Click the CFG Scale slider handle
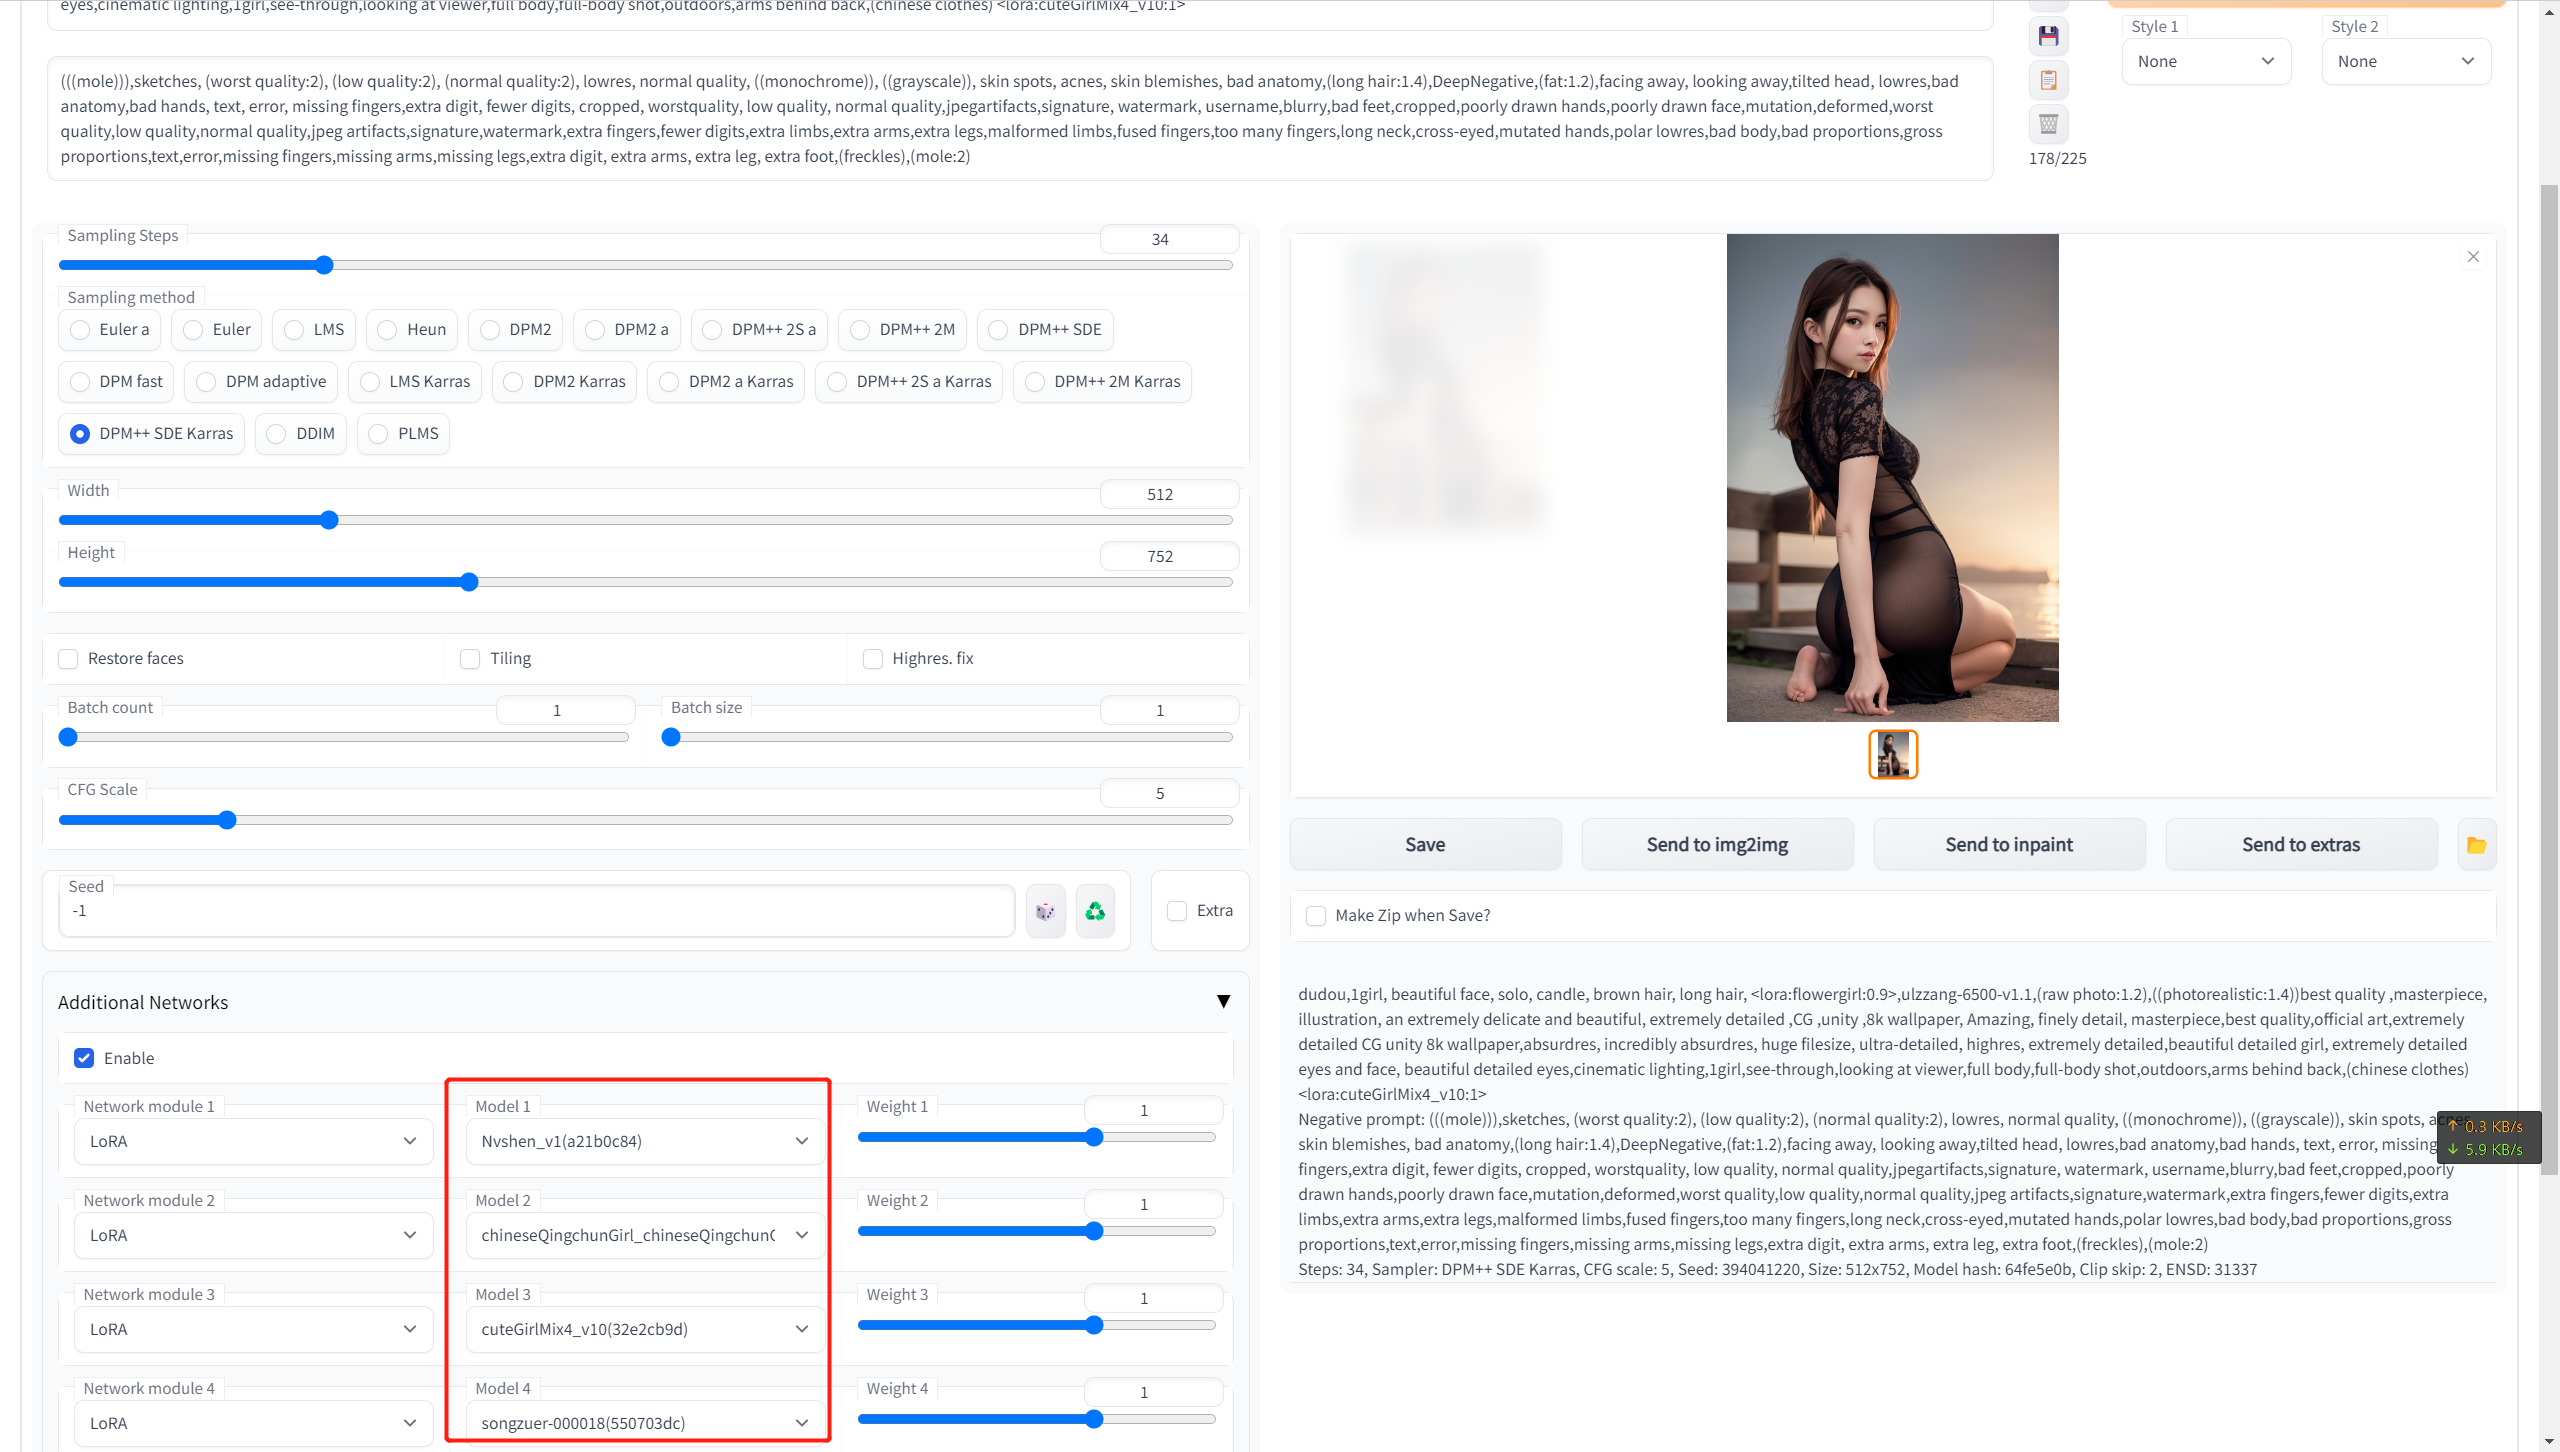The image size is (2560, 1452). coord(227,821)
